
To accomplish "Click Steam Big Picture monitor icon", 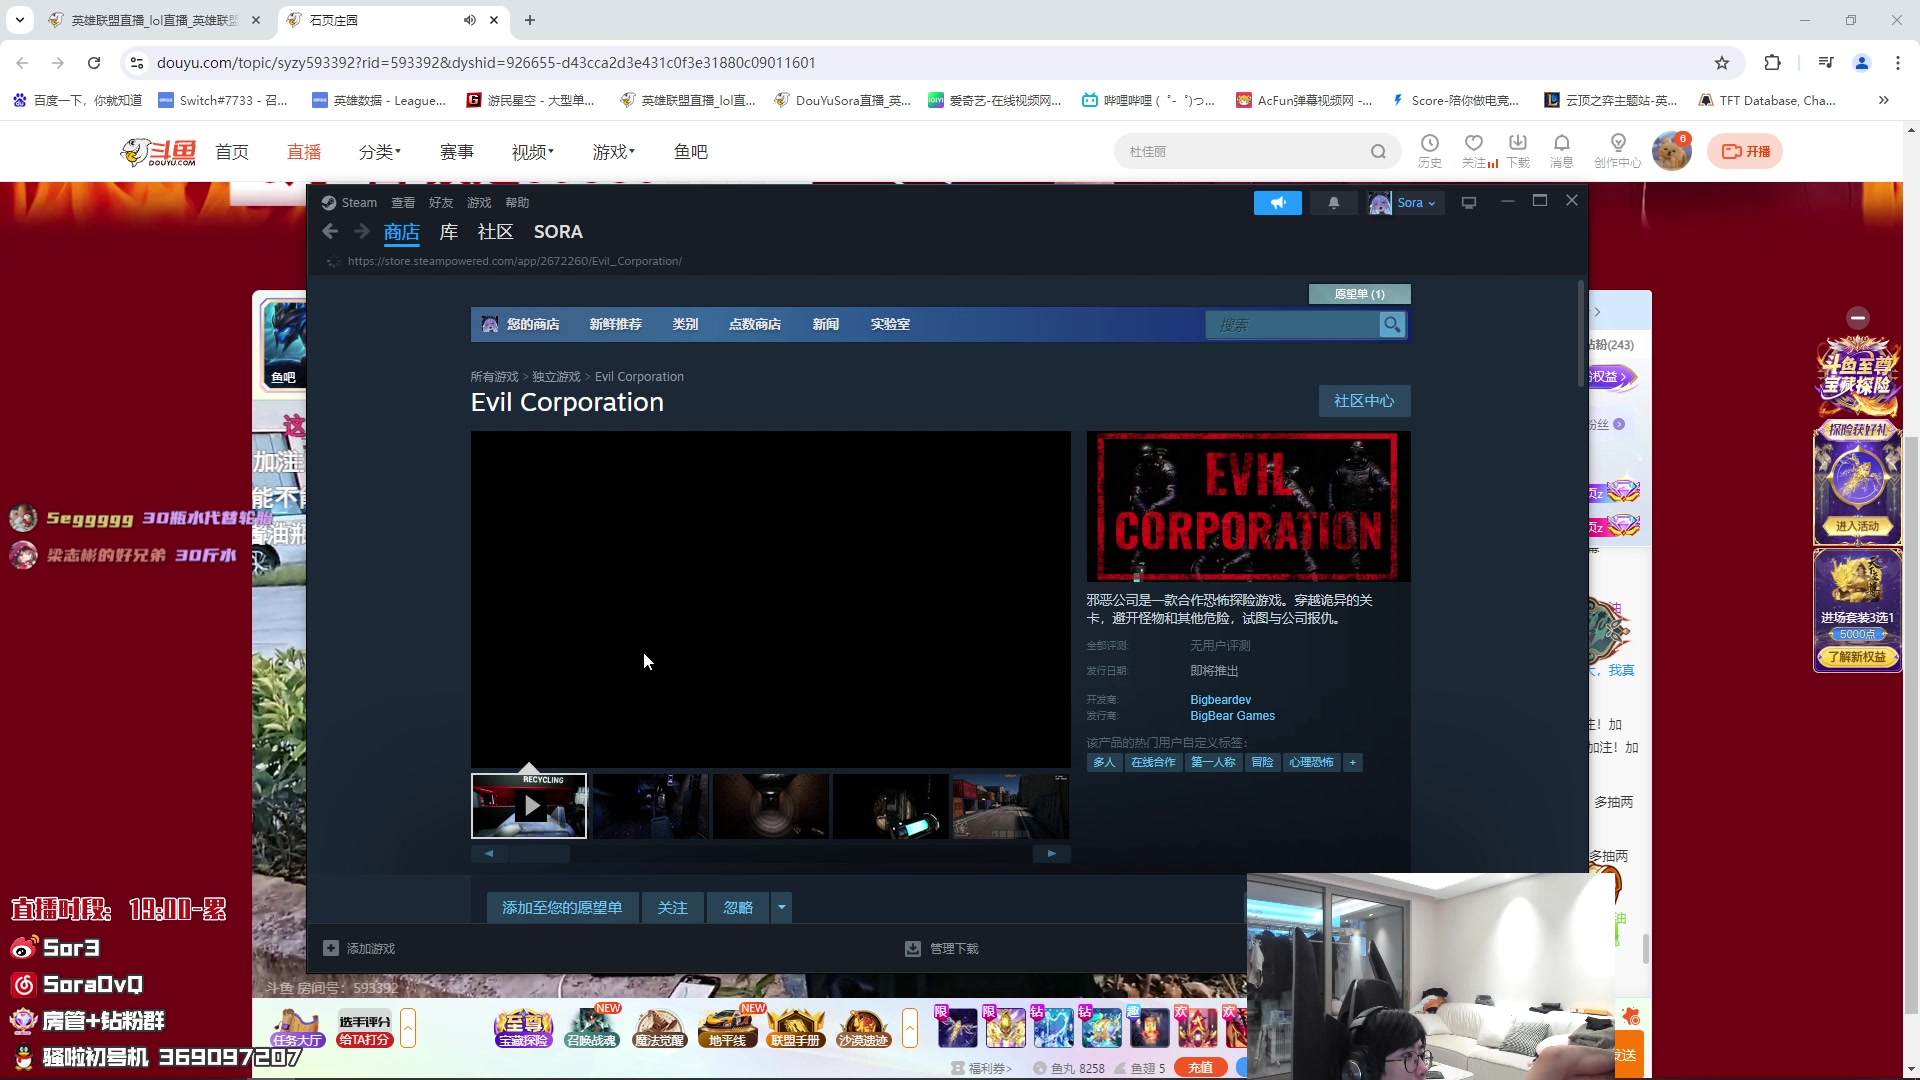I will click(1469, 203).
